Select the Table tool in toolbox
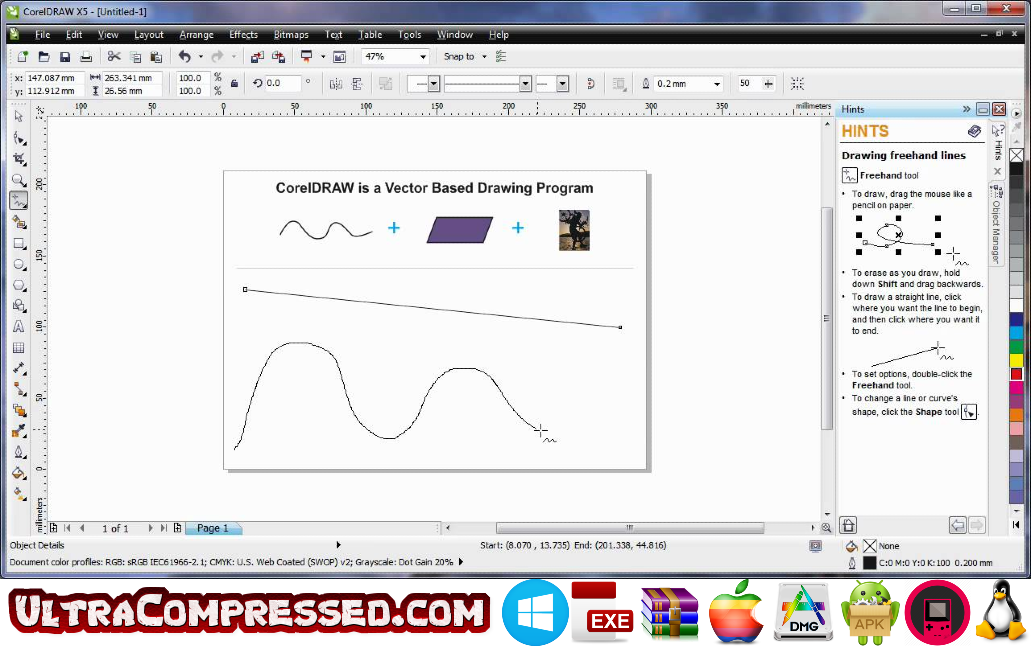This screenshot has width=1031, height=646. 19,348
